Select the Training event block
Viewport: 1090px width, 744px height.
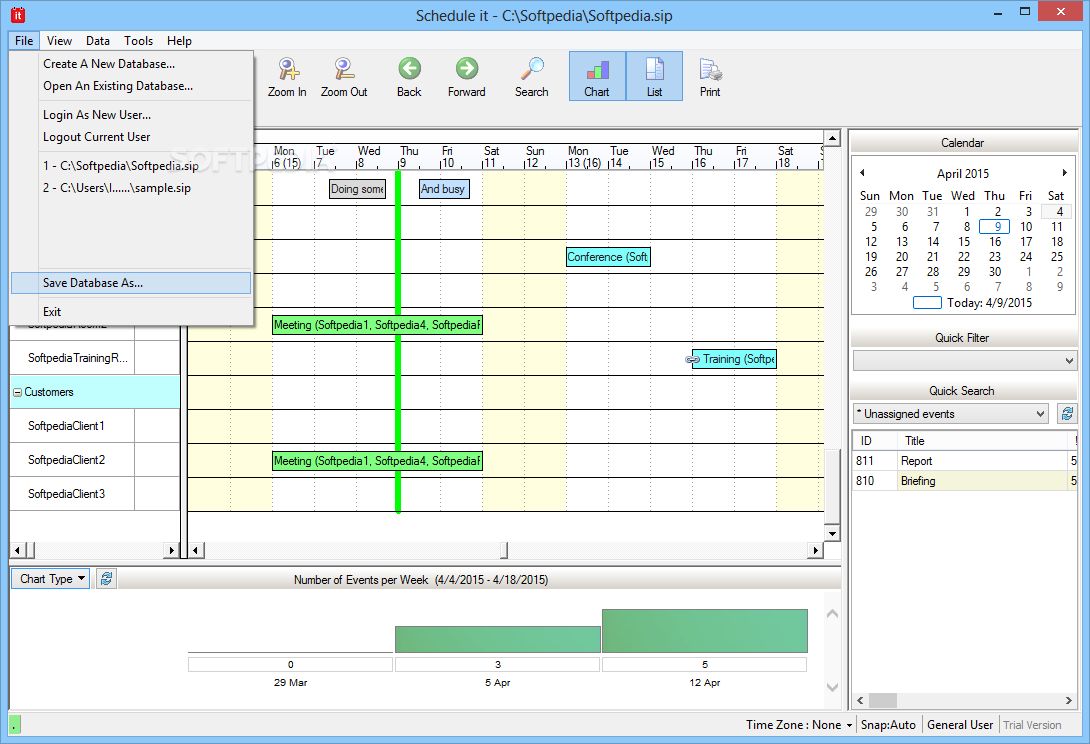pos(734,359)
